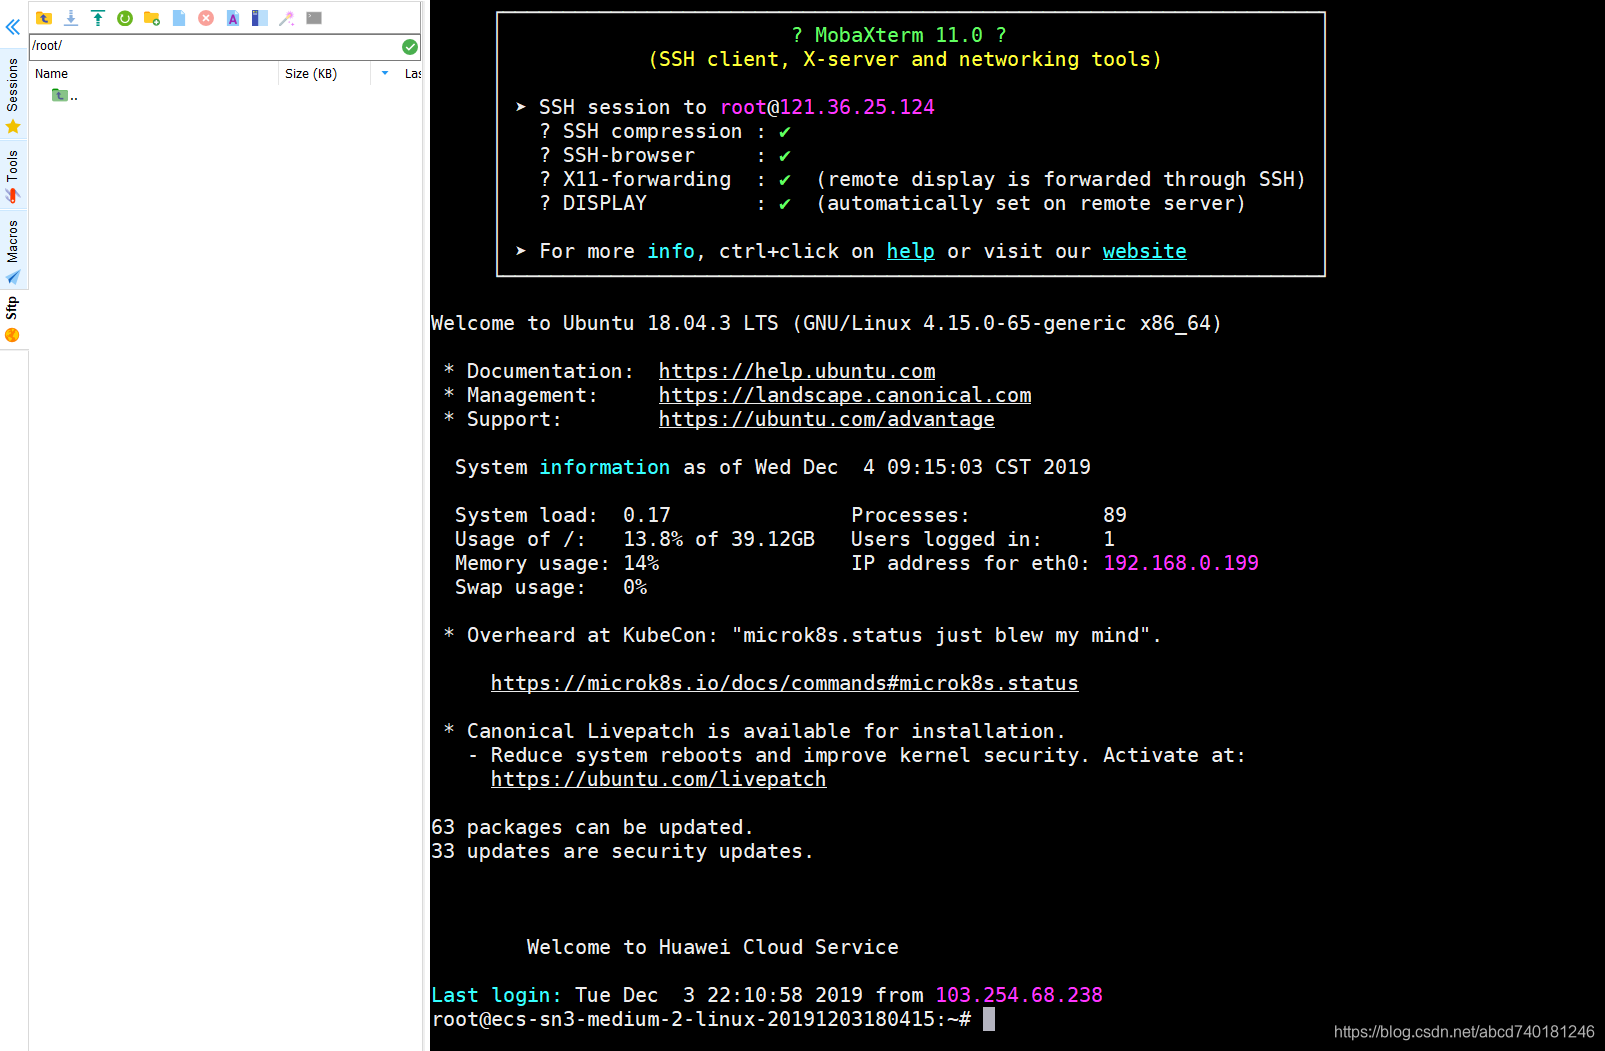The width and height of the screenshot is (1605, 1051).
Task: Visit the MobaXterm website link
Action: tap(1144, 251)
